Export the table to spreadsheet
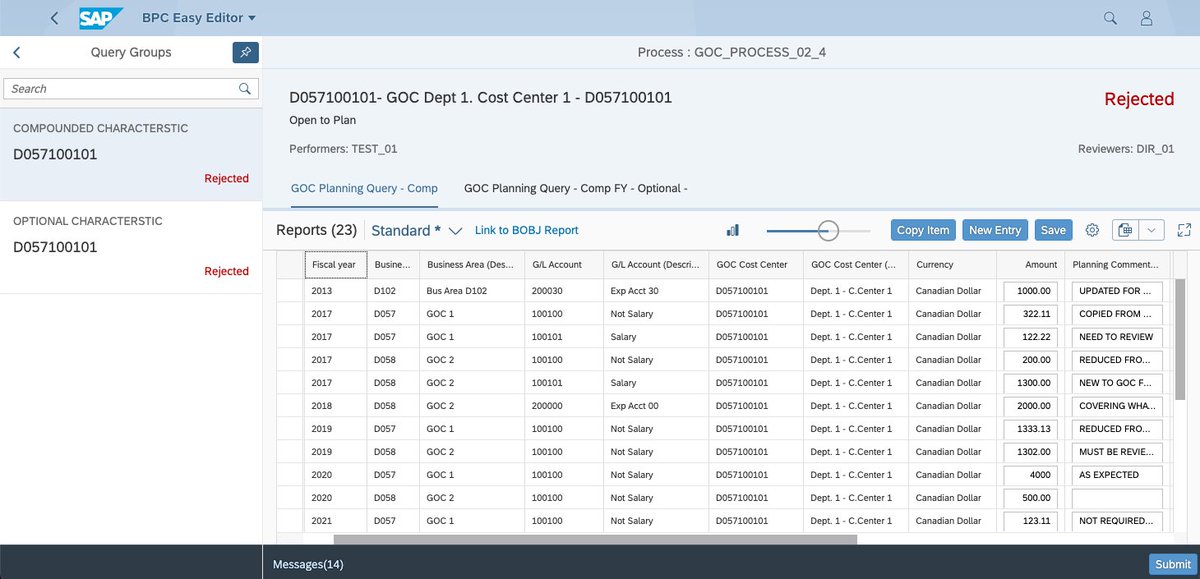1200x579 pixels. [x=1126, y=230]
